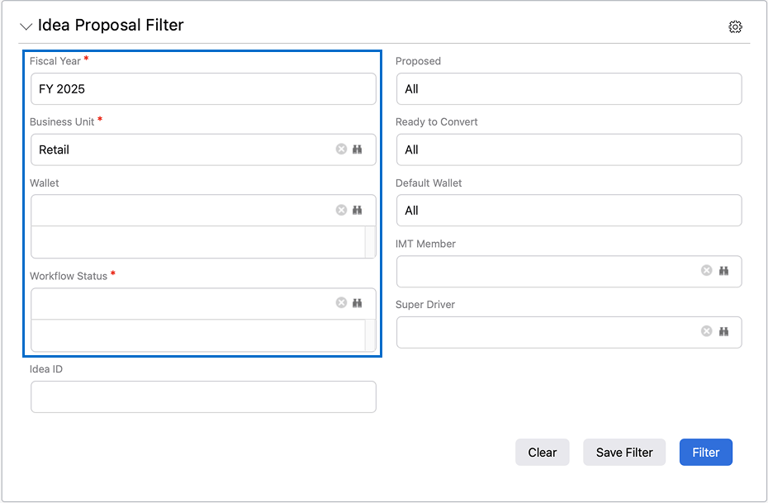Image resolution: width=768 pixels, height=503 pixels.
Task: Open Super Driver lookup binoculars
Action: pos(723,331)
